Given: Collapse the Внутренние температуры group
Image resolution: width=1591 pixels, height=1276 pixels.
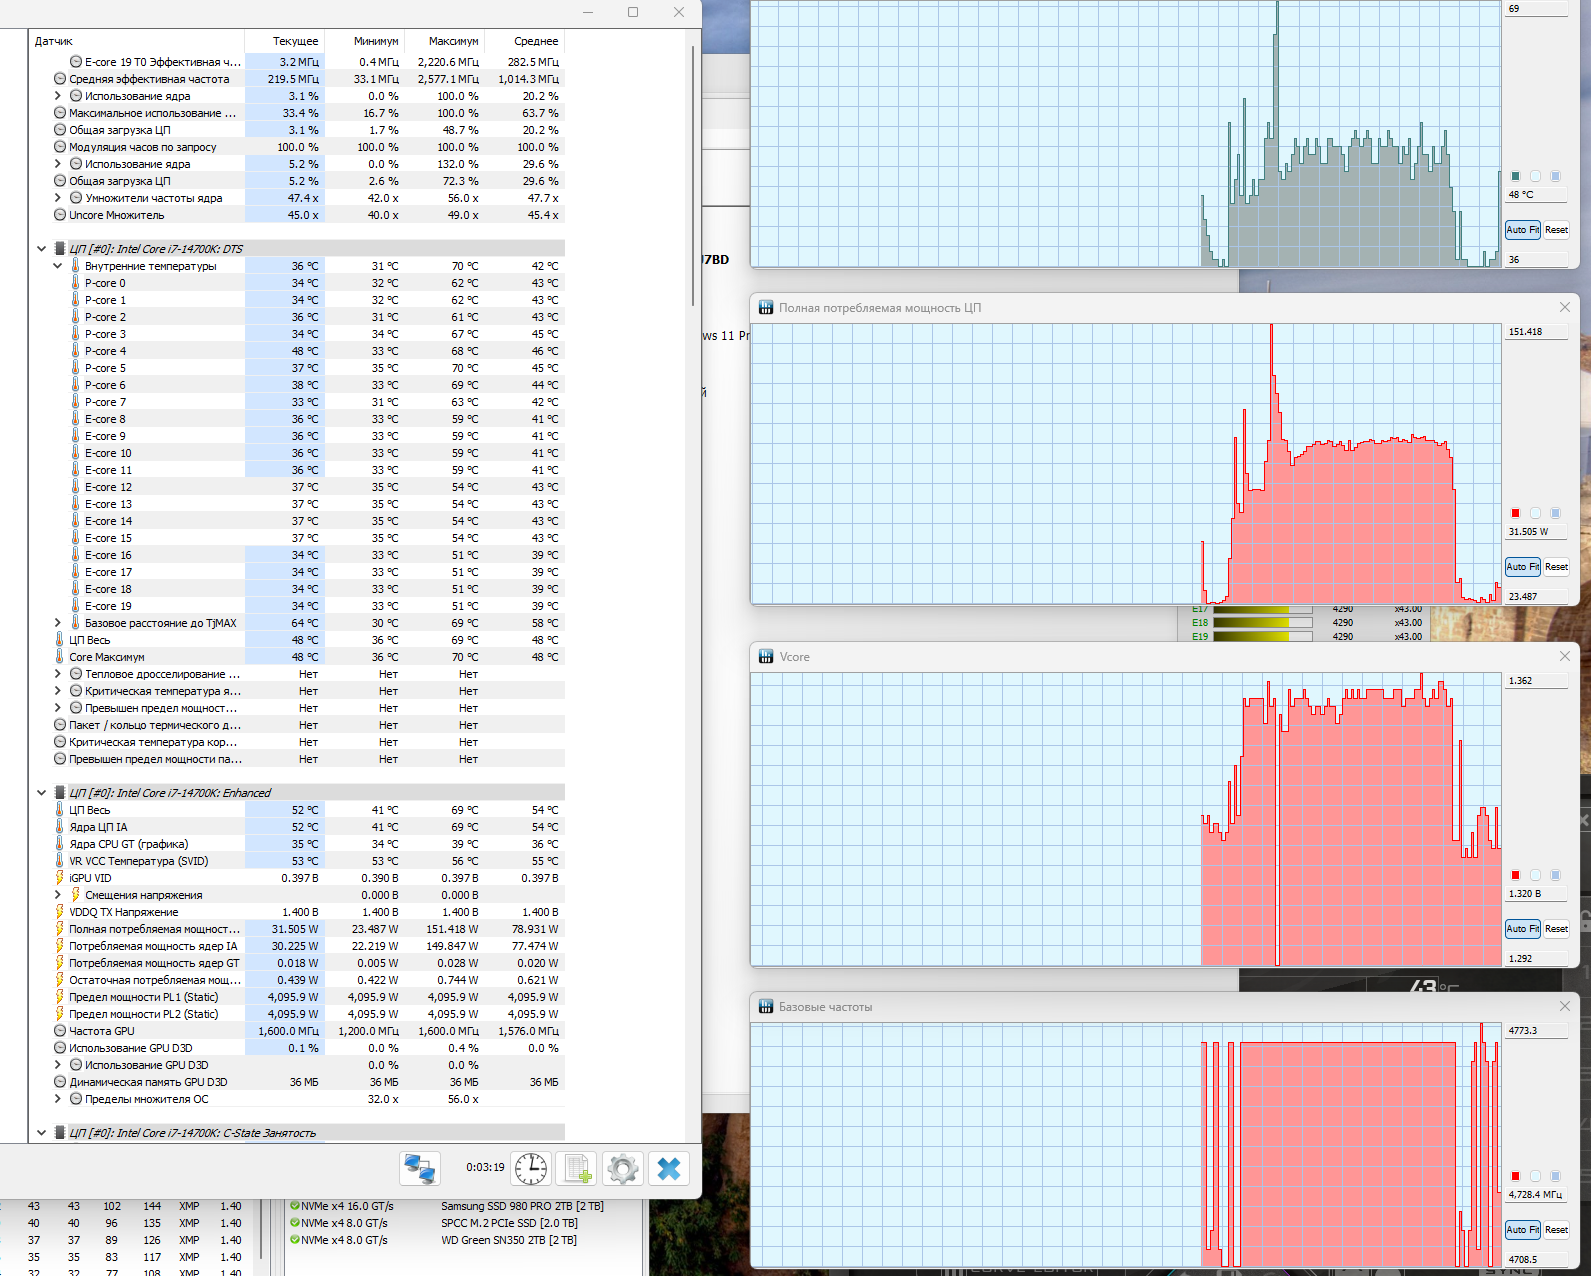Looking at the screenshot, I should 57,266.
